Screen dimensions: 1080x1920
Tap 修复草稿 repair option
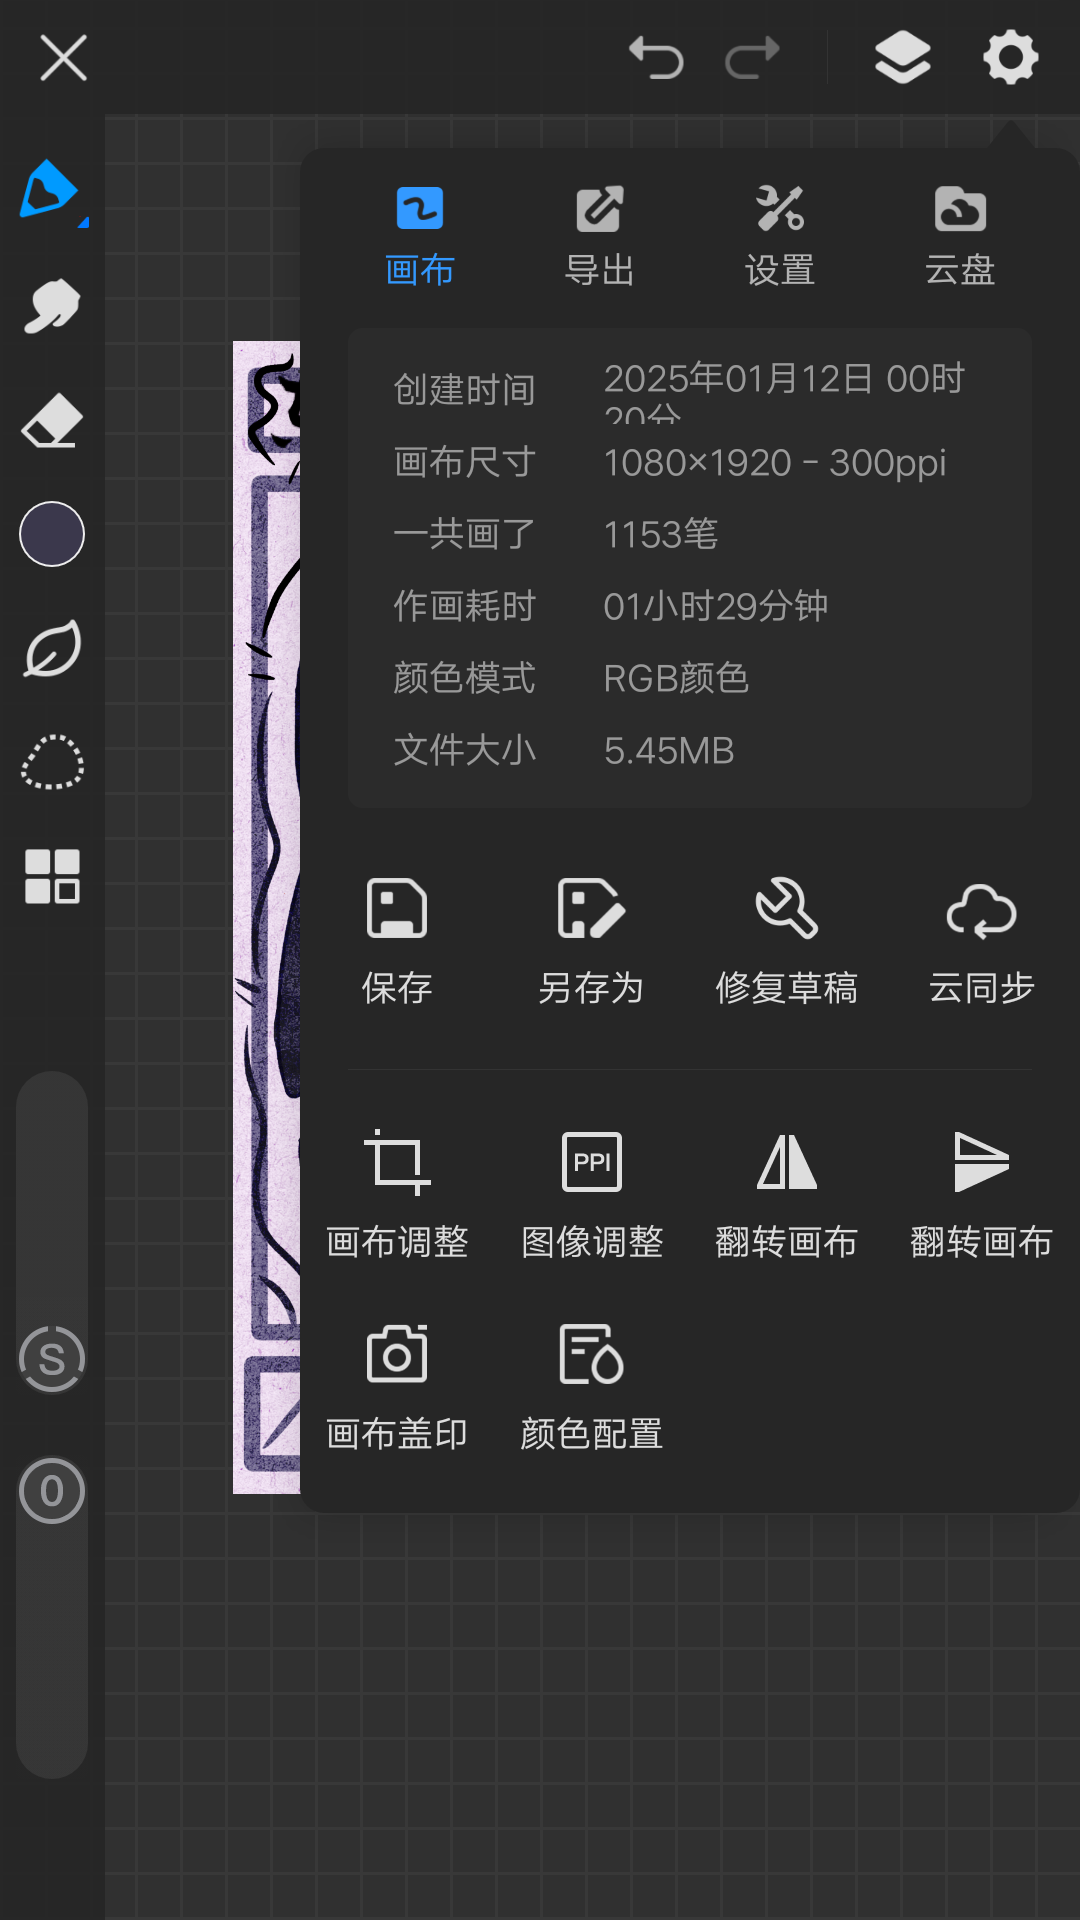point(786,942)
